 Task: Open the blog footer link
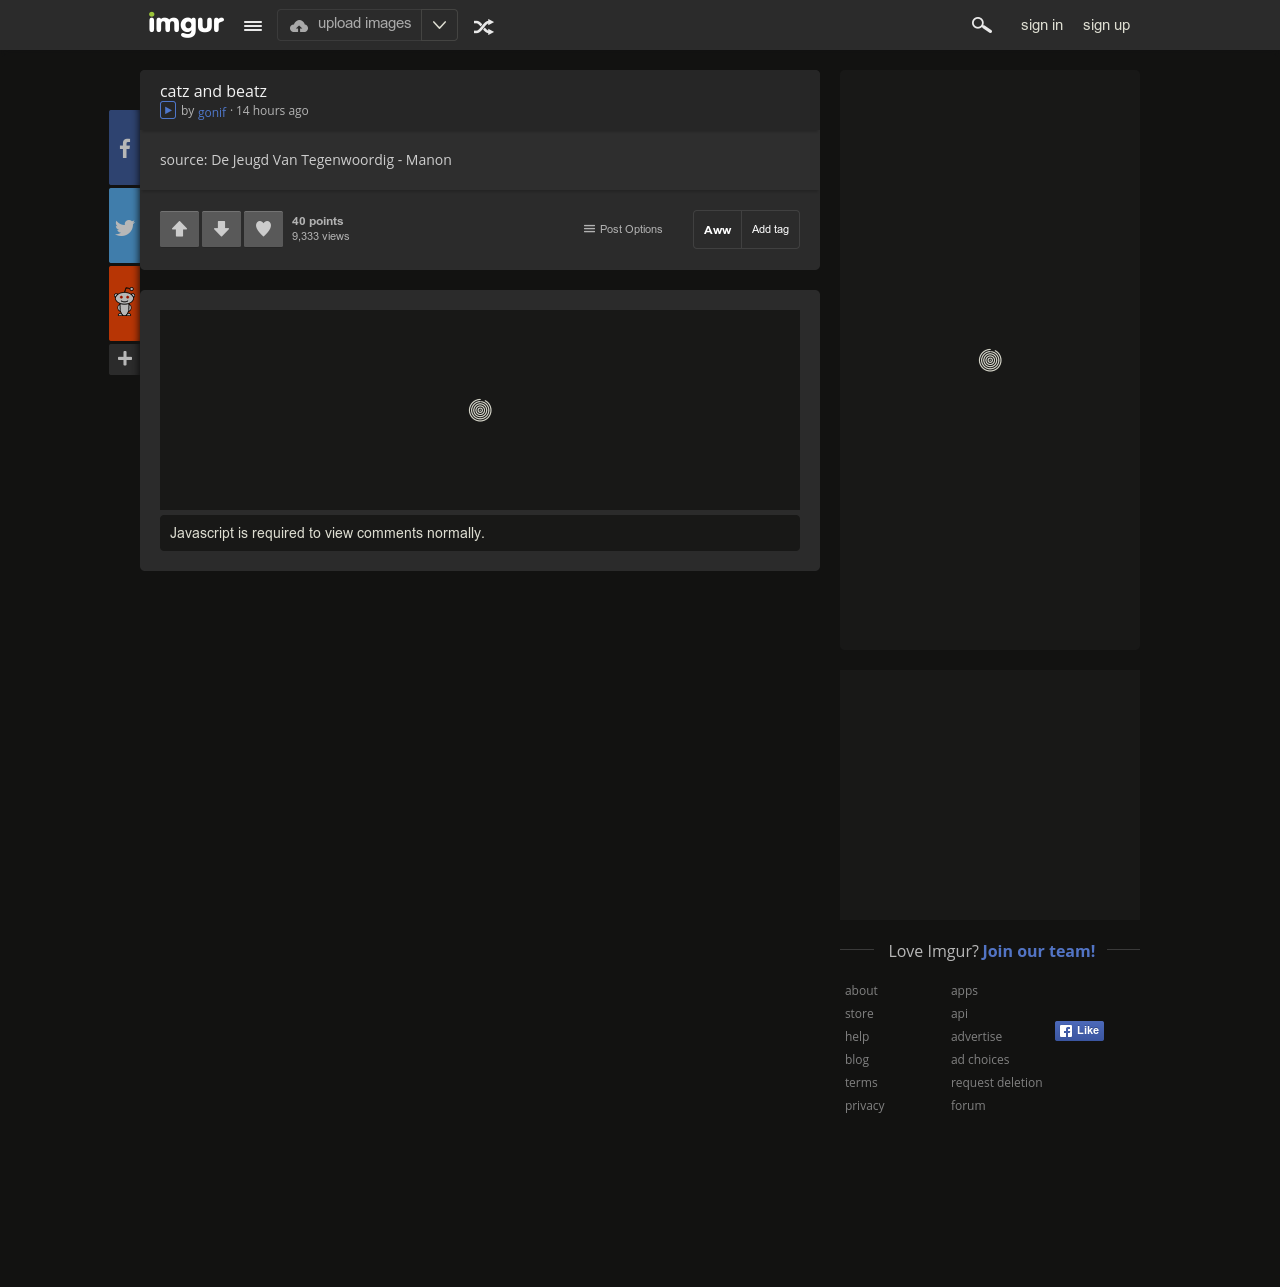[857, 1060]
